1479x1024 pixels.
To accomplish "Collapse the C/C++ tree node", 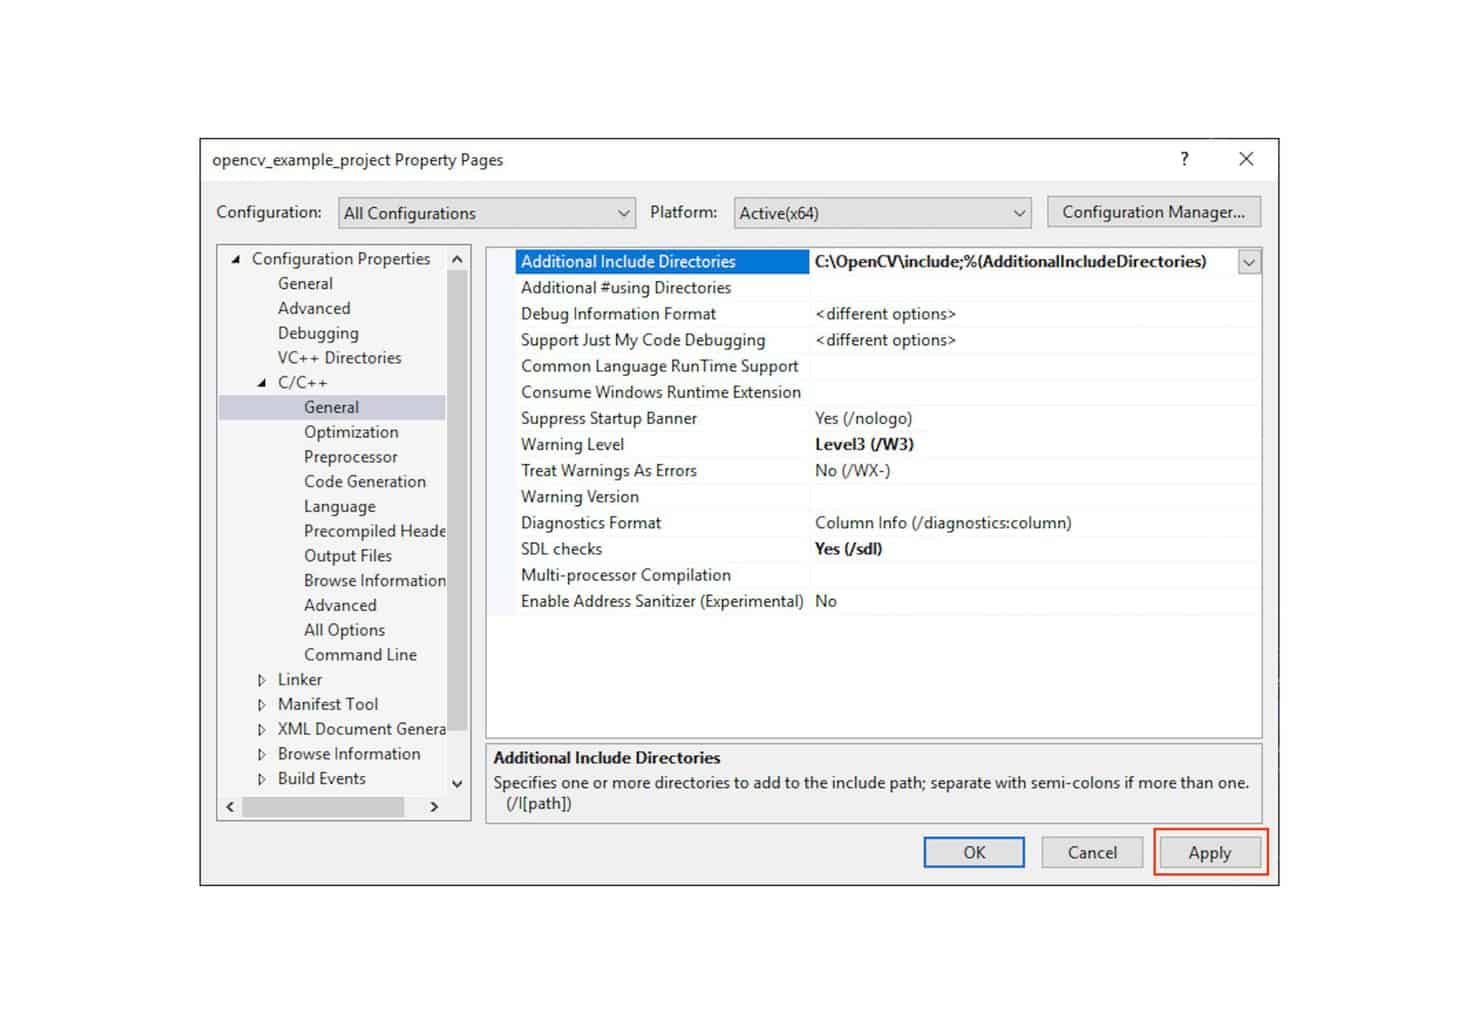I will point(262,383).
